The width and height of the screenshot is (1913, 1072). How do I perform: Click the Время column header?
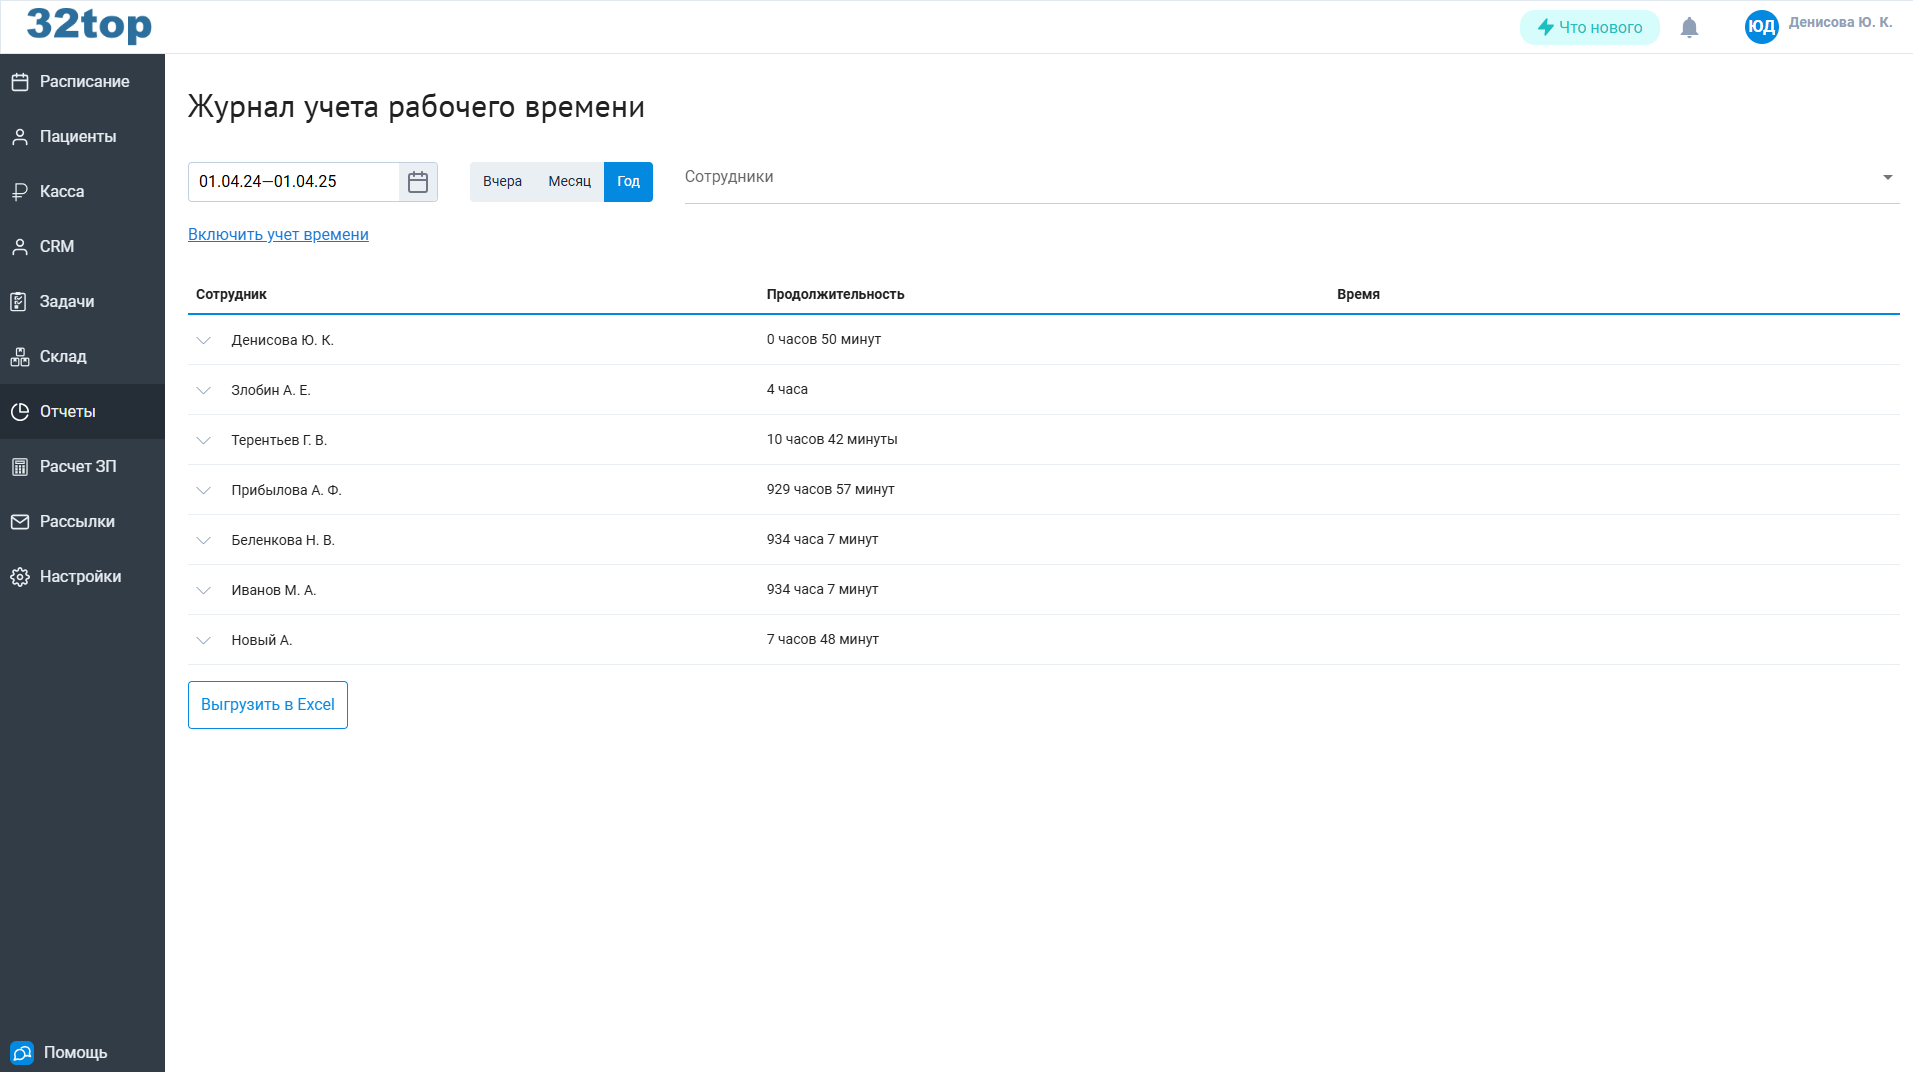(1358, 295)
